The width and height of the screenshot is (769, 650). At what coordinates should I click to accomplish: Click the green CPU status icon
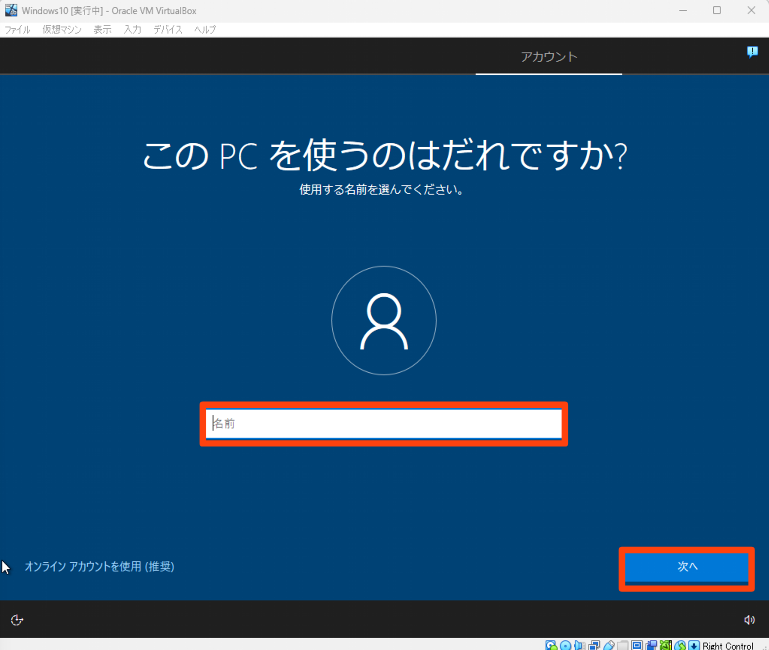click(666, 645)
